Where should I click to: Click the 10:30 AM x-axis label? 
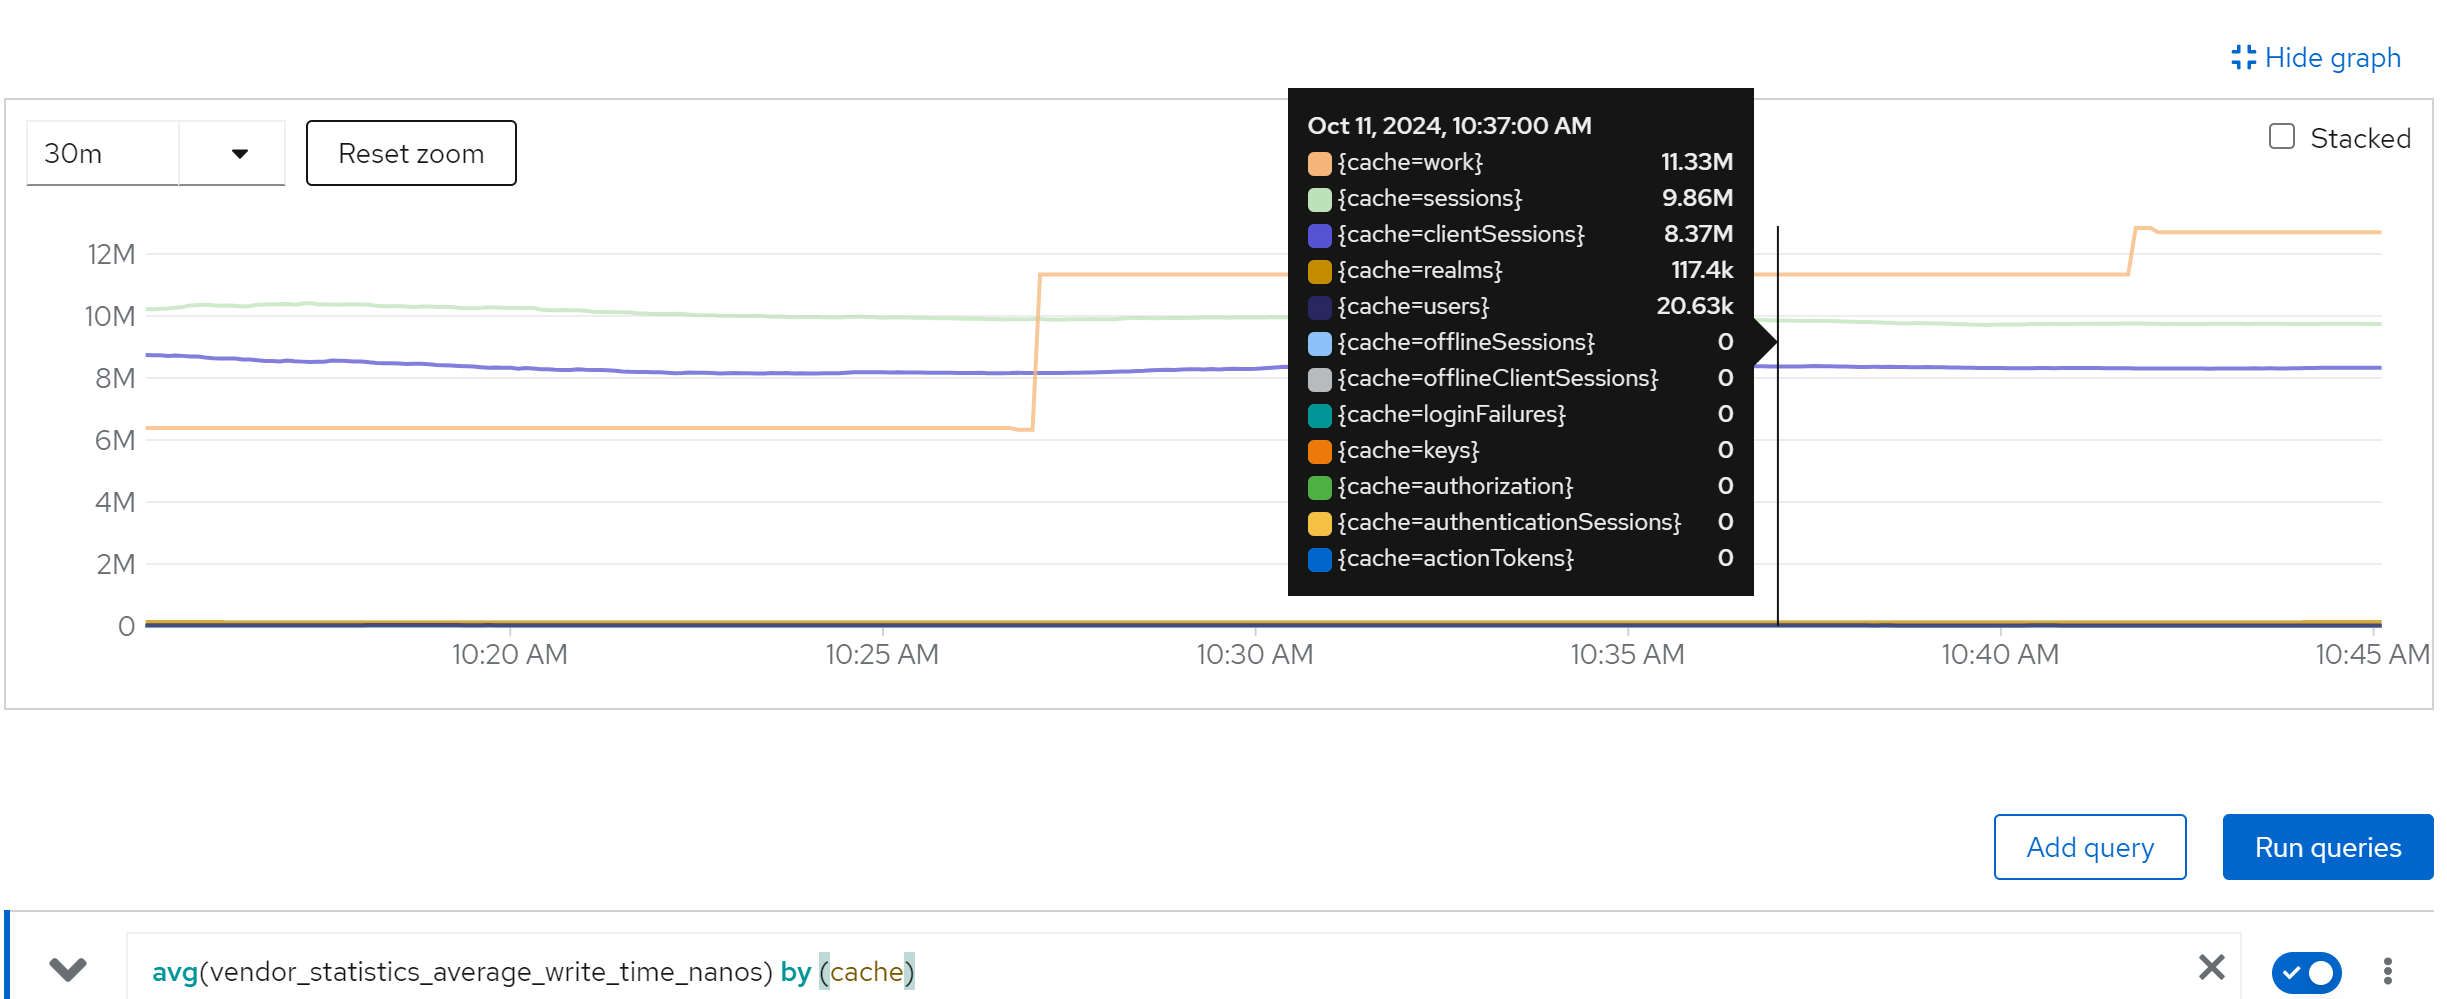1254,654
